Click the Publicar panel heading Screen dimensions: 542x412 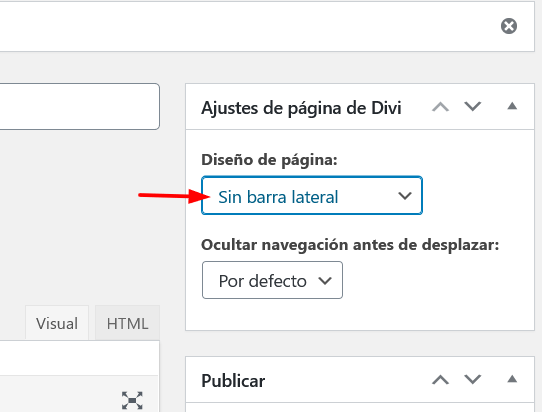(233, 381)
